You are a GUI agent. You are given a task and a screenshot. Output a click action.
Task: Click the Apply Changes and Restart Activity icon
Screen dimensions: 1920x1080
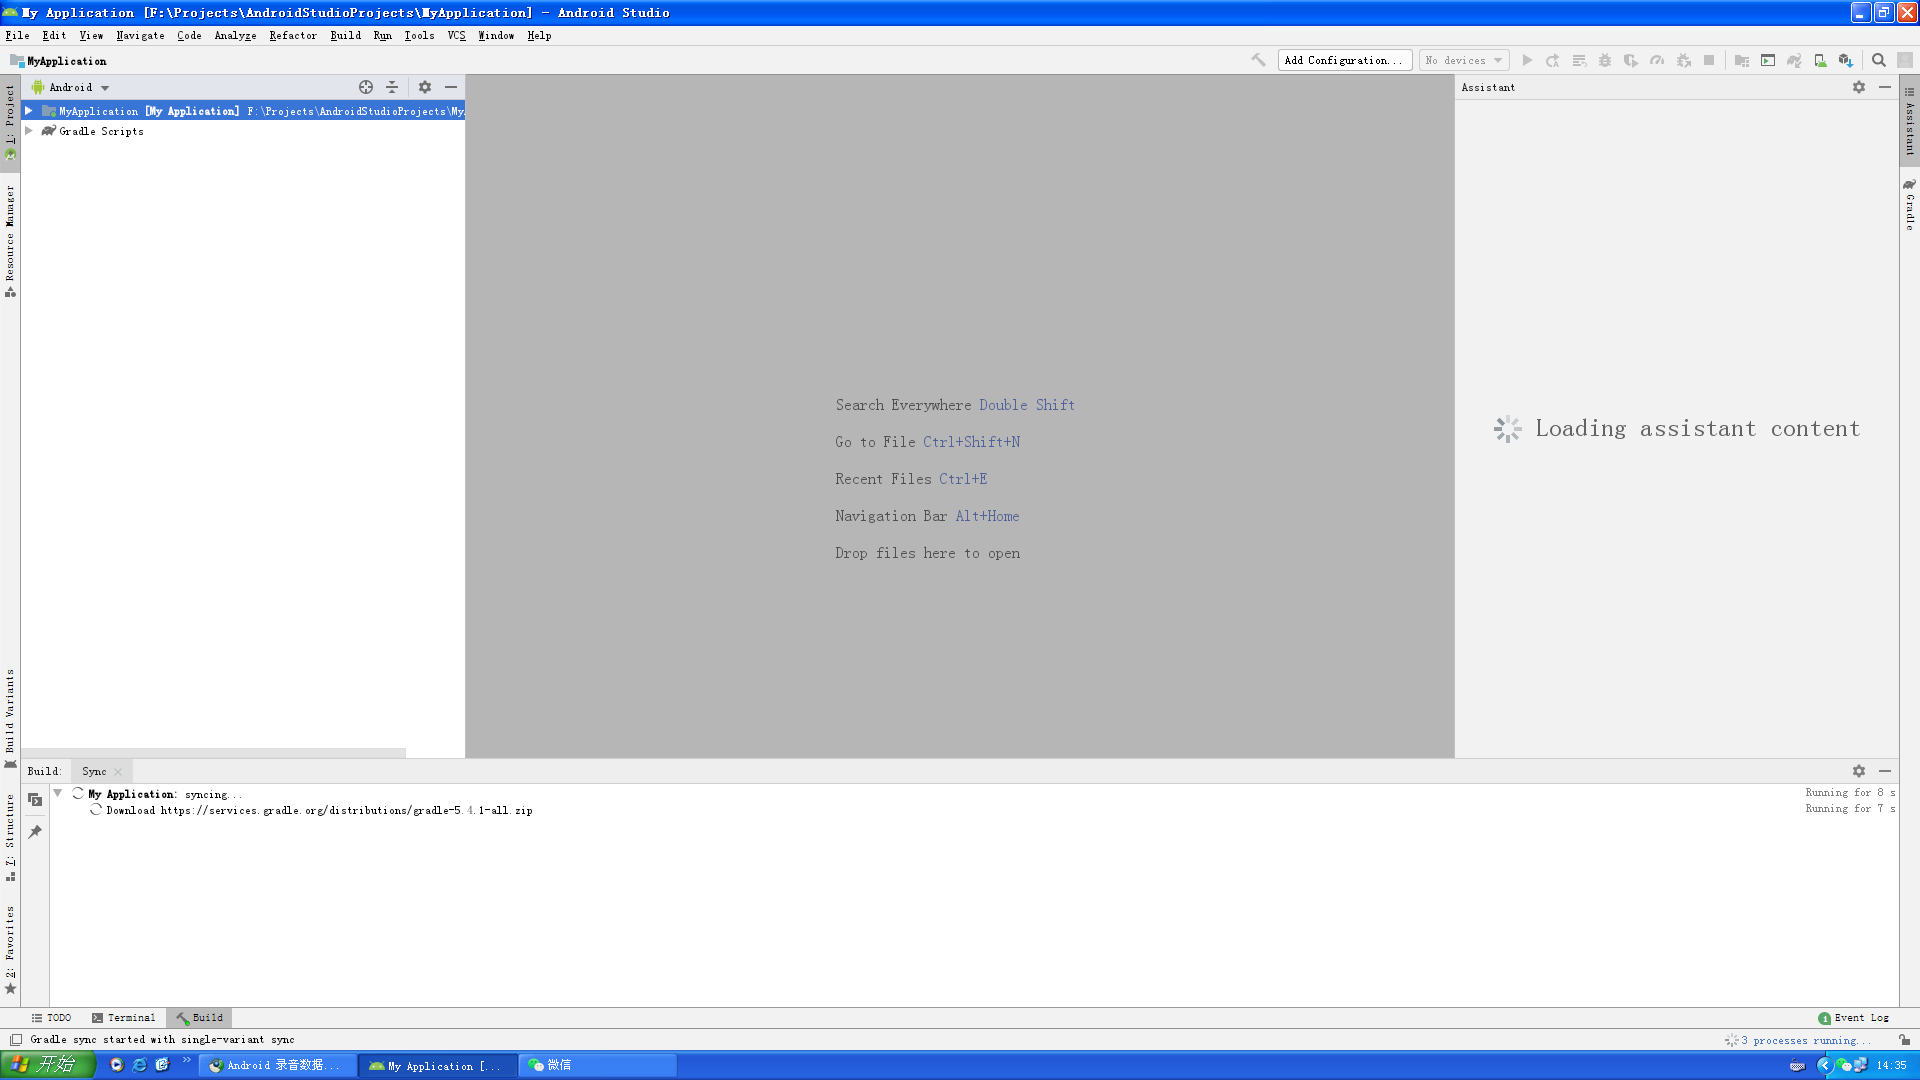(1553, 60)
